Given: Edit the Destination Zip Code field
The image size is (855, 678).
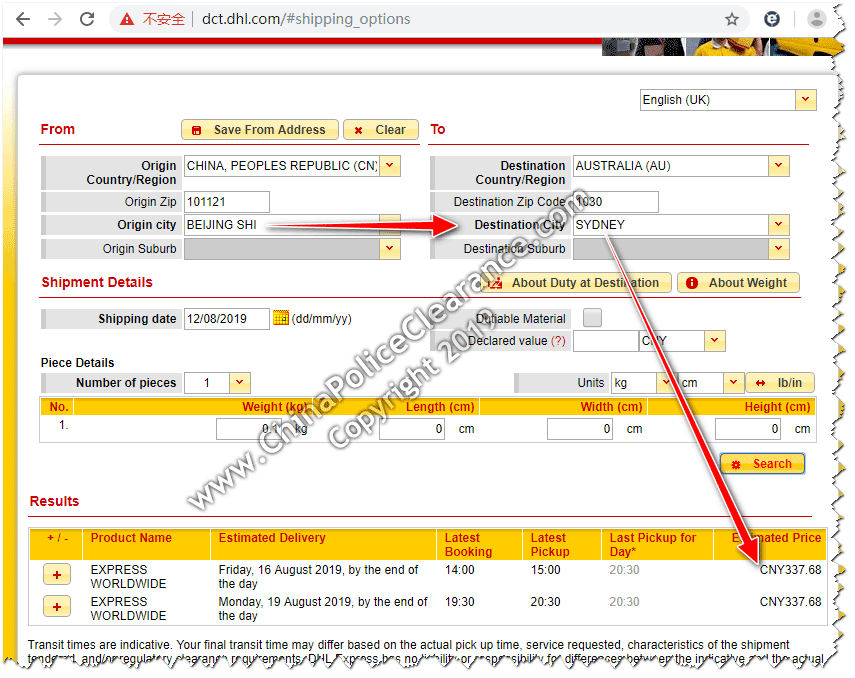Looking at the screenshot, I should [616, 202].
